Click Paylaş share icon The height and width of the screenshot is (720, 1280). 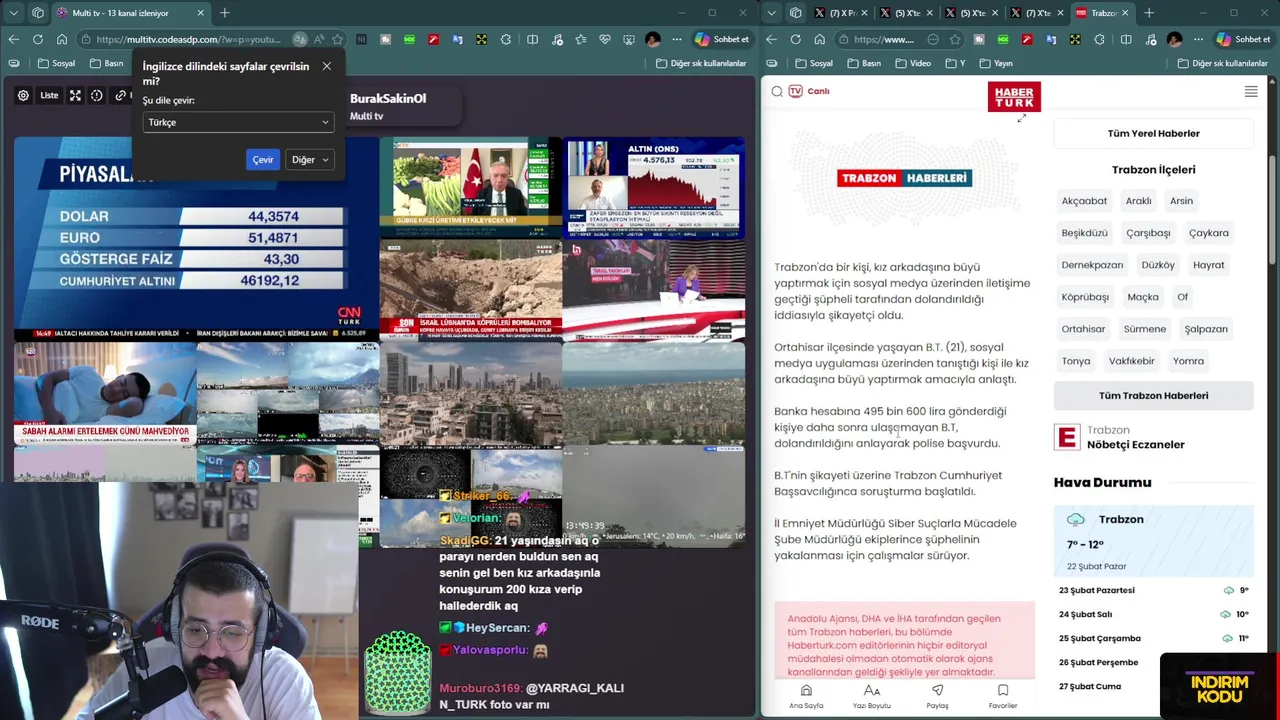(937, 696)
